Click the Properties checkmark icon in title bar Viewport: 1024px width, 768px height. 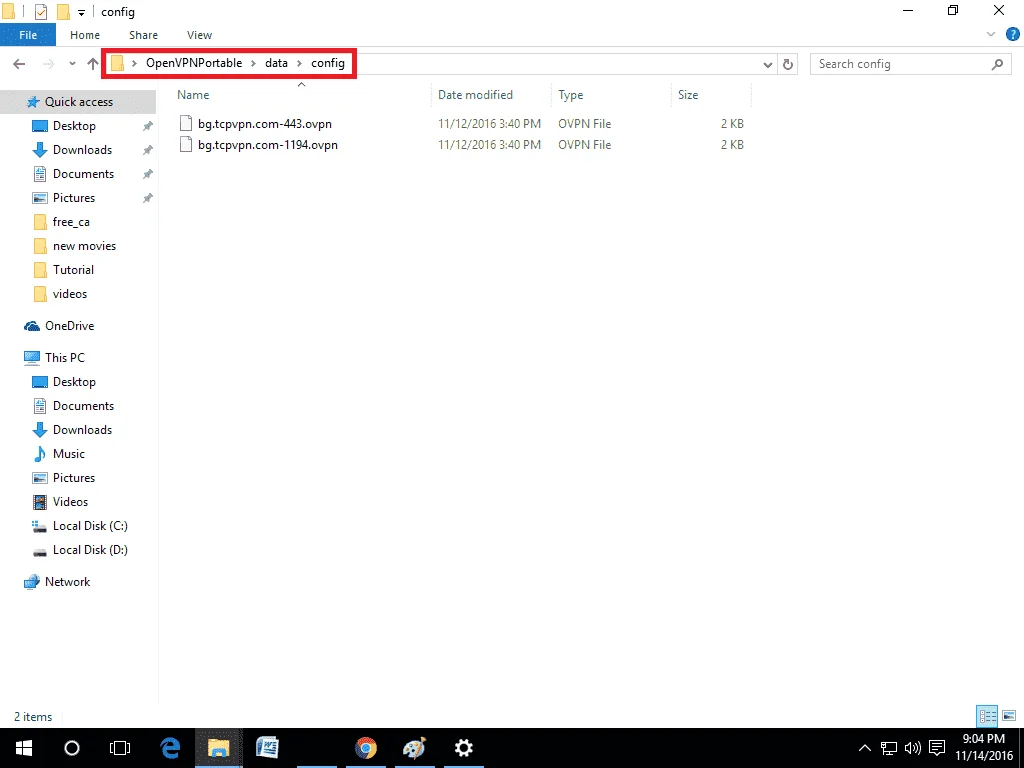[40, 12]
